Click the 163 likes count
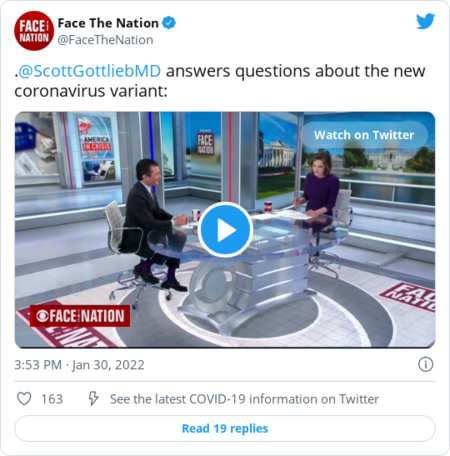 pyautogui.click(x=52, y=399)
